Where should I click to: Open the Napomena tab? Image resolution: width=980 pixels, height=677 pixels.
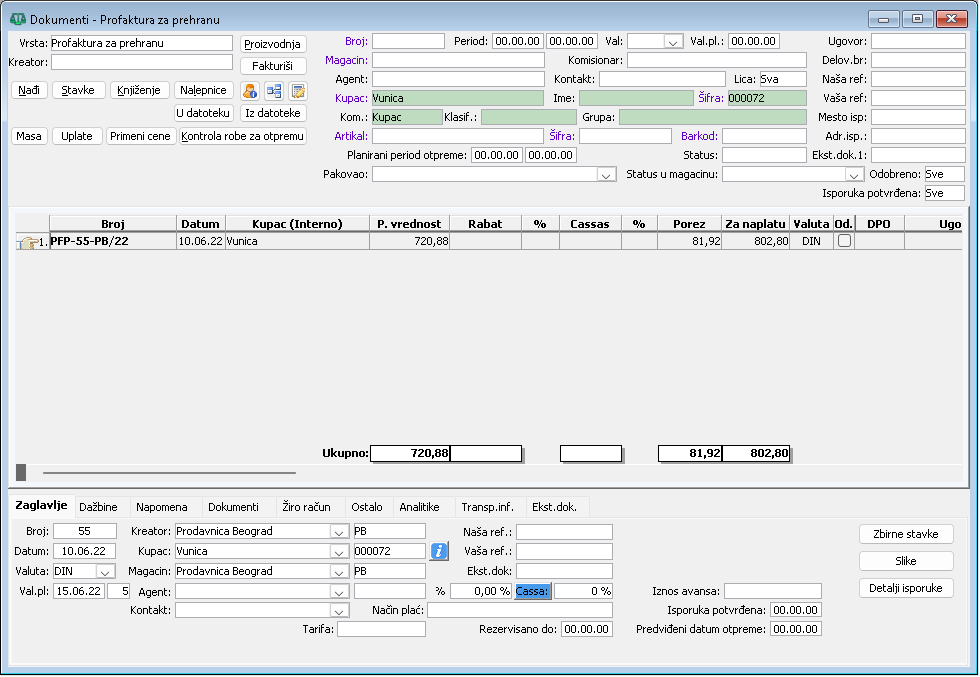(162, 507)
